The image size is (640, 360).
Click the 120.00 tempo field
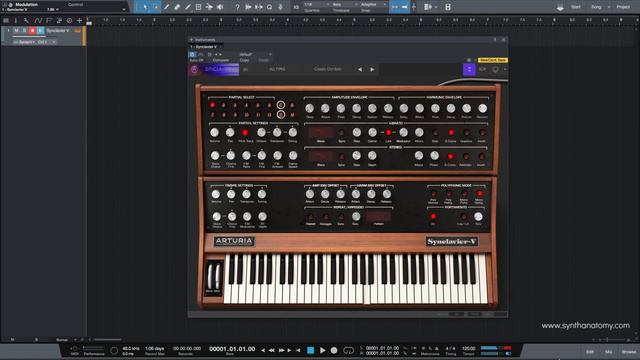click(x=469, y=349)
